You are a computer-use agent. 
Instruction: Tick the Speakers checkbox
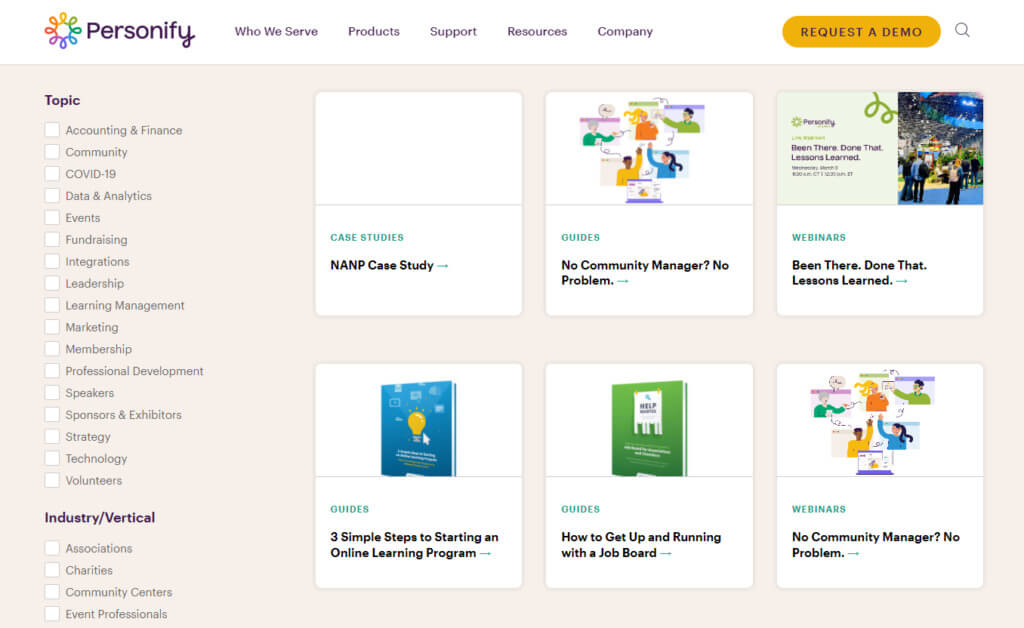click(52, 392)
